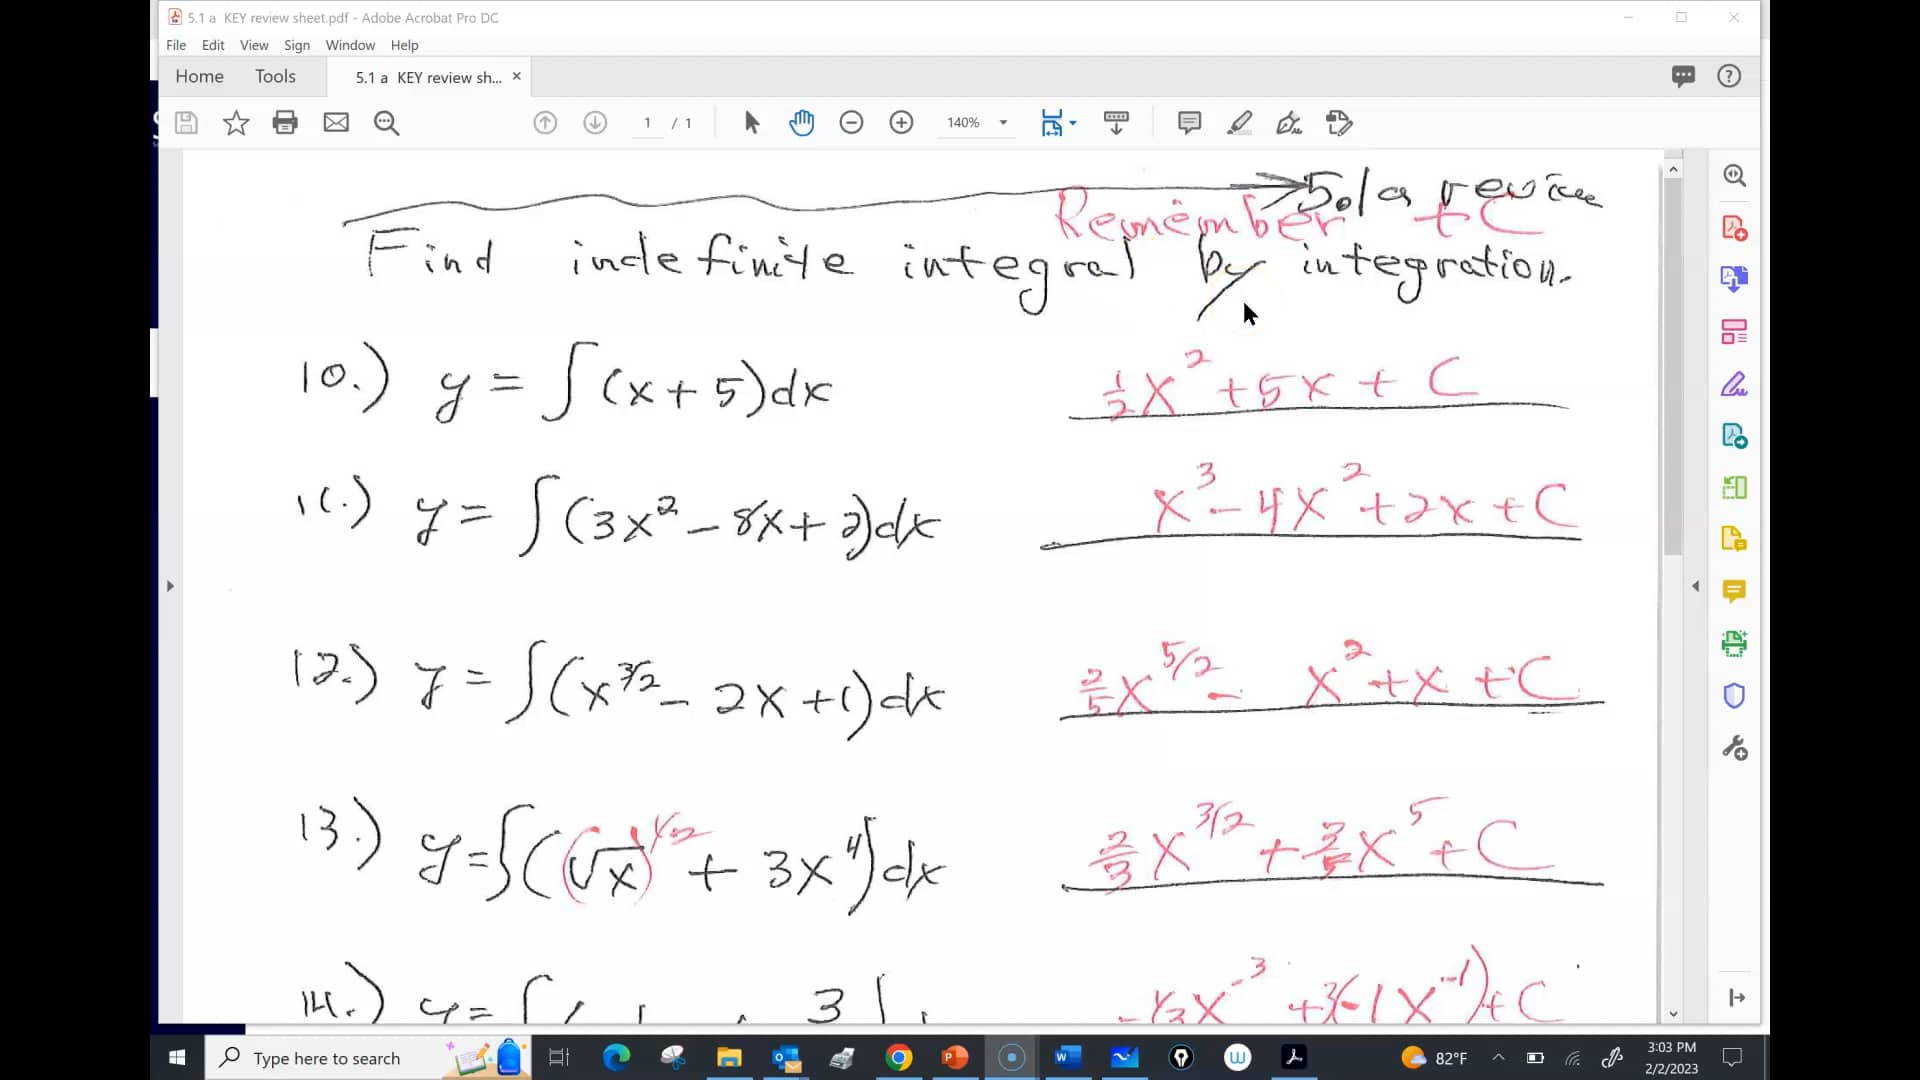Print the review sheet document
This screenshot has width=1920, height=1080.
point(286,122)
